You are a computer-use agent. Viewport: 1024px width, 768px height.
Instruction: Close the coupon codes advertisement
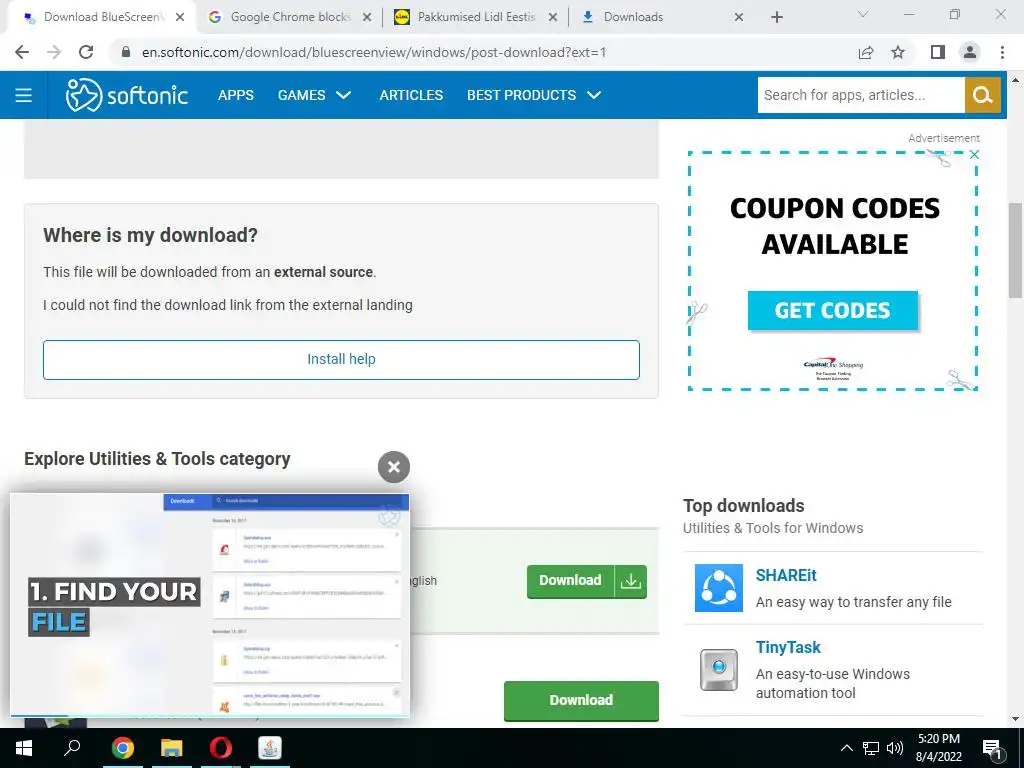[x=974, y=155]
